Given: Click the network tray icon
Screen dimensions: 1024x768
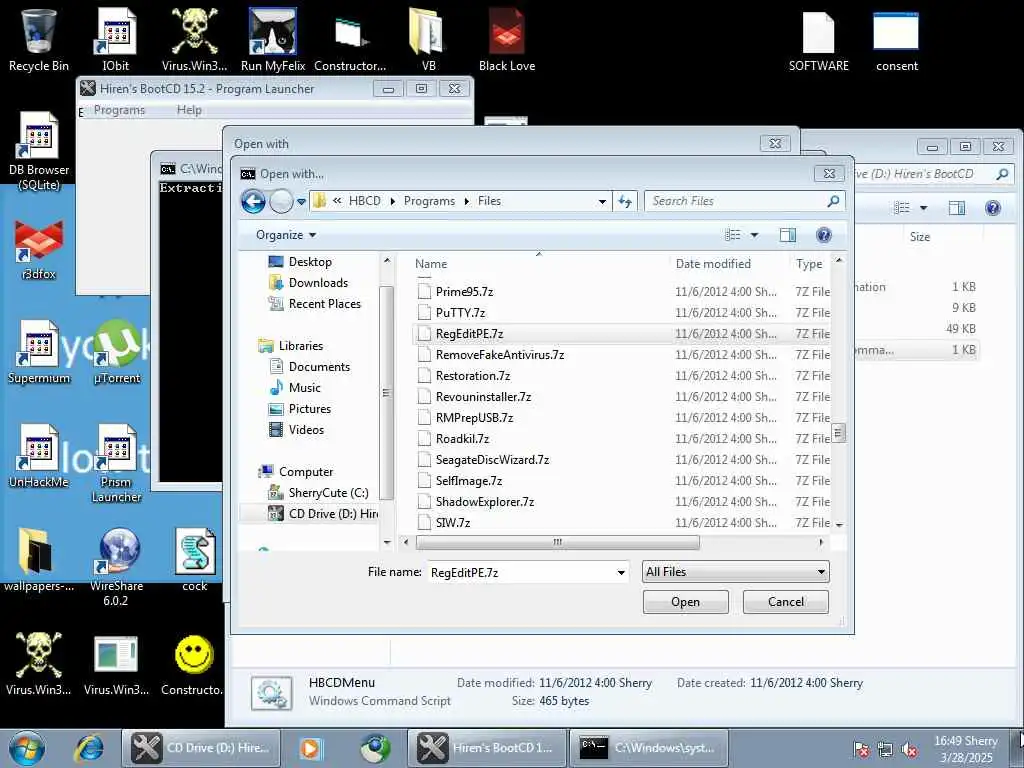Looking at the screenshot, I should tap(885, 750).
